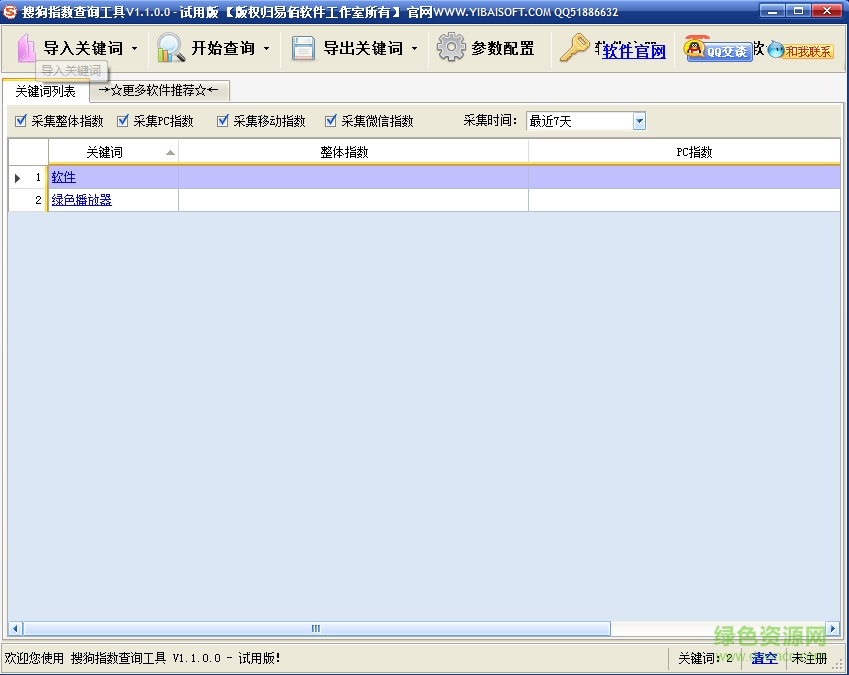Toggle the 采集微信指数 checkbox off
The height and width of the screenshot is (675, 849).
[x=331, y=120]
